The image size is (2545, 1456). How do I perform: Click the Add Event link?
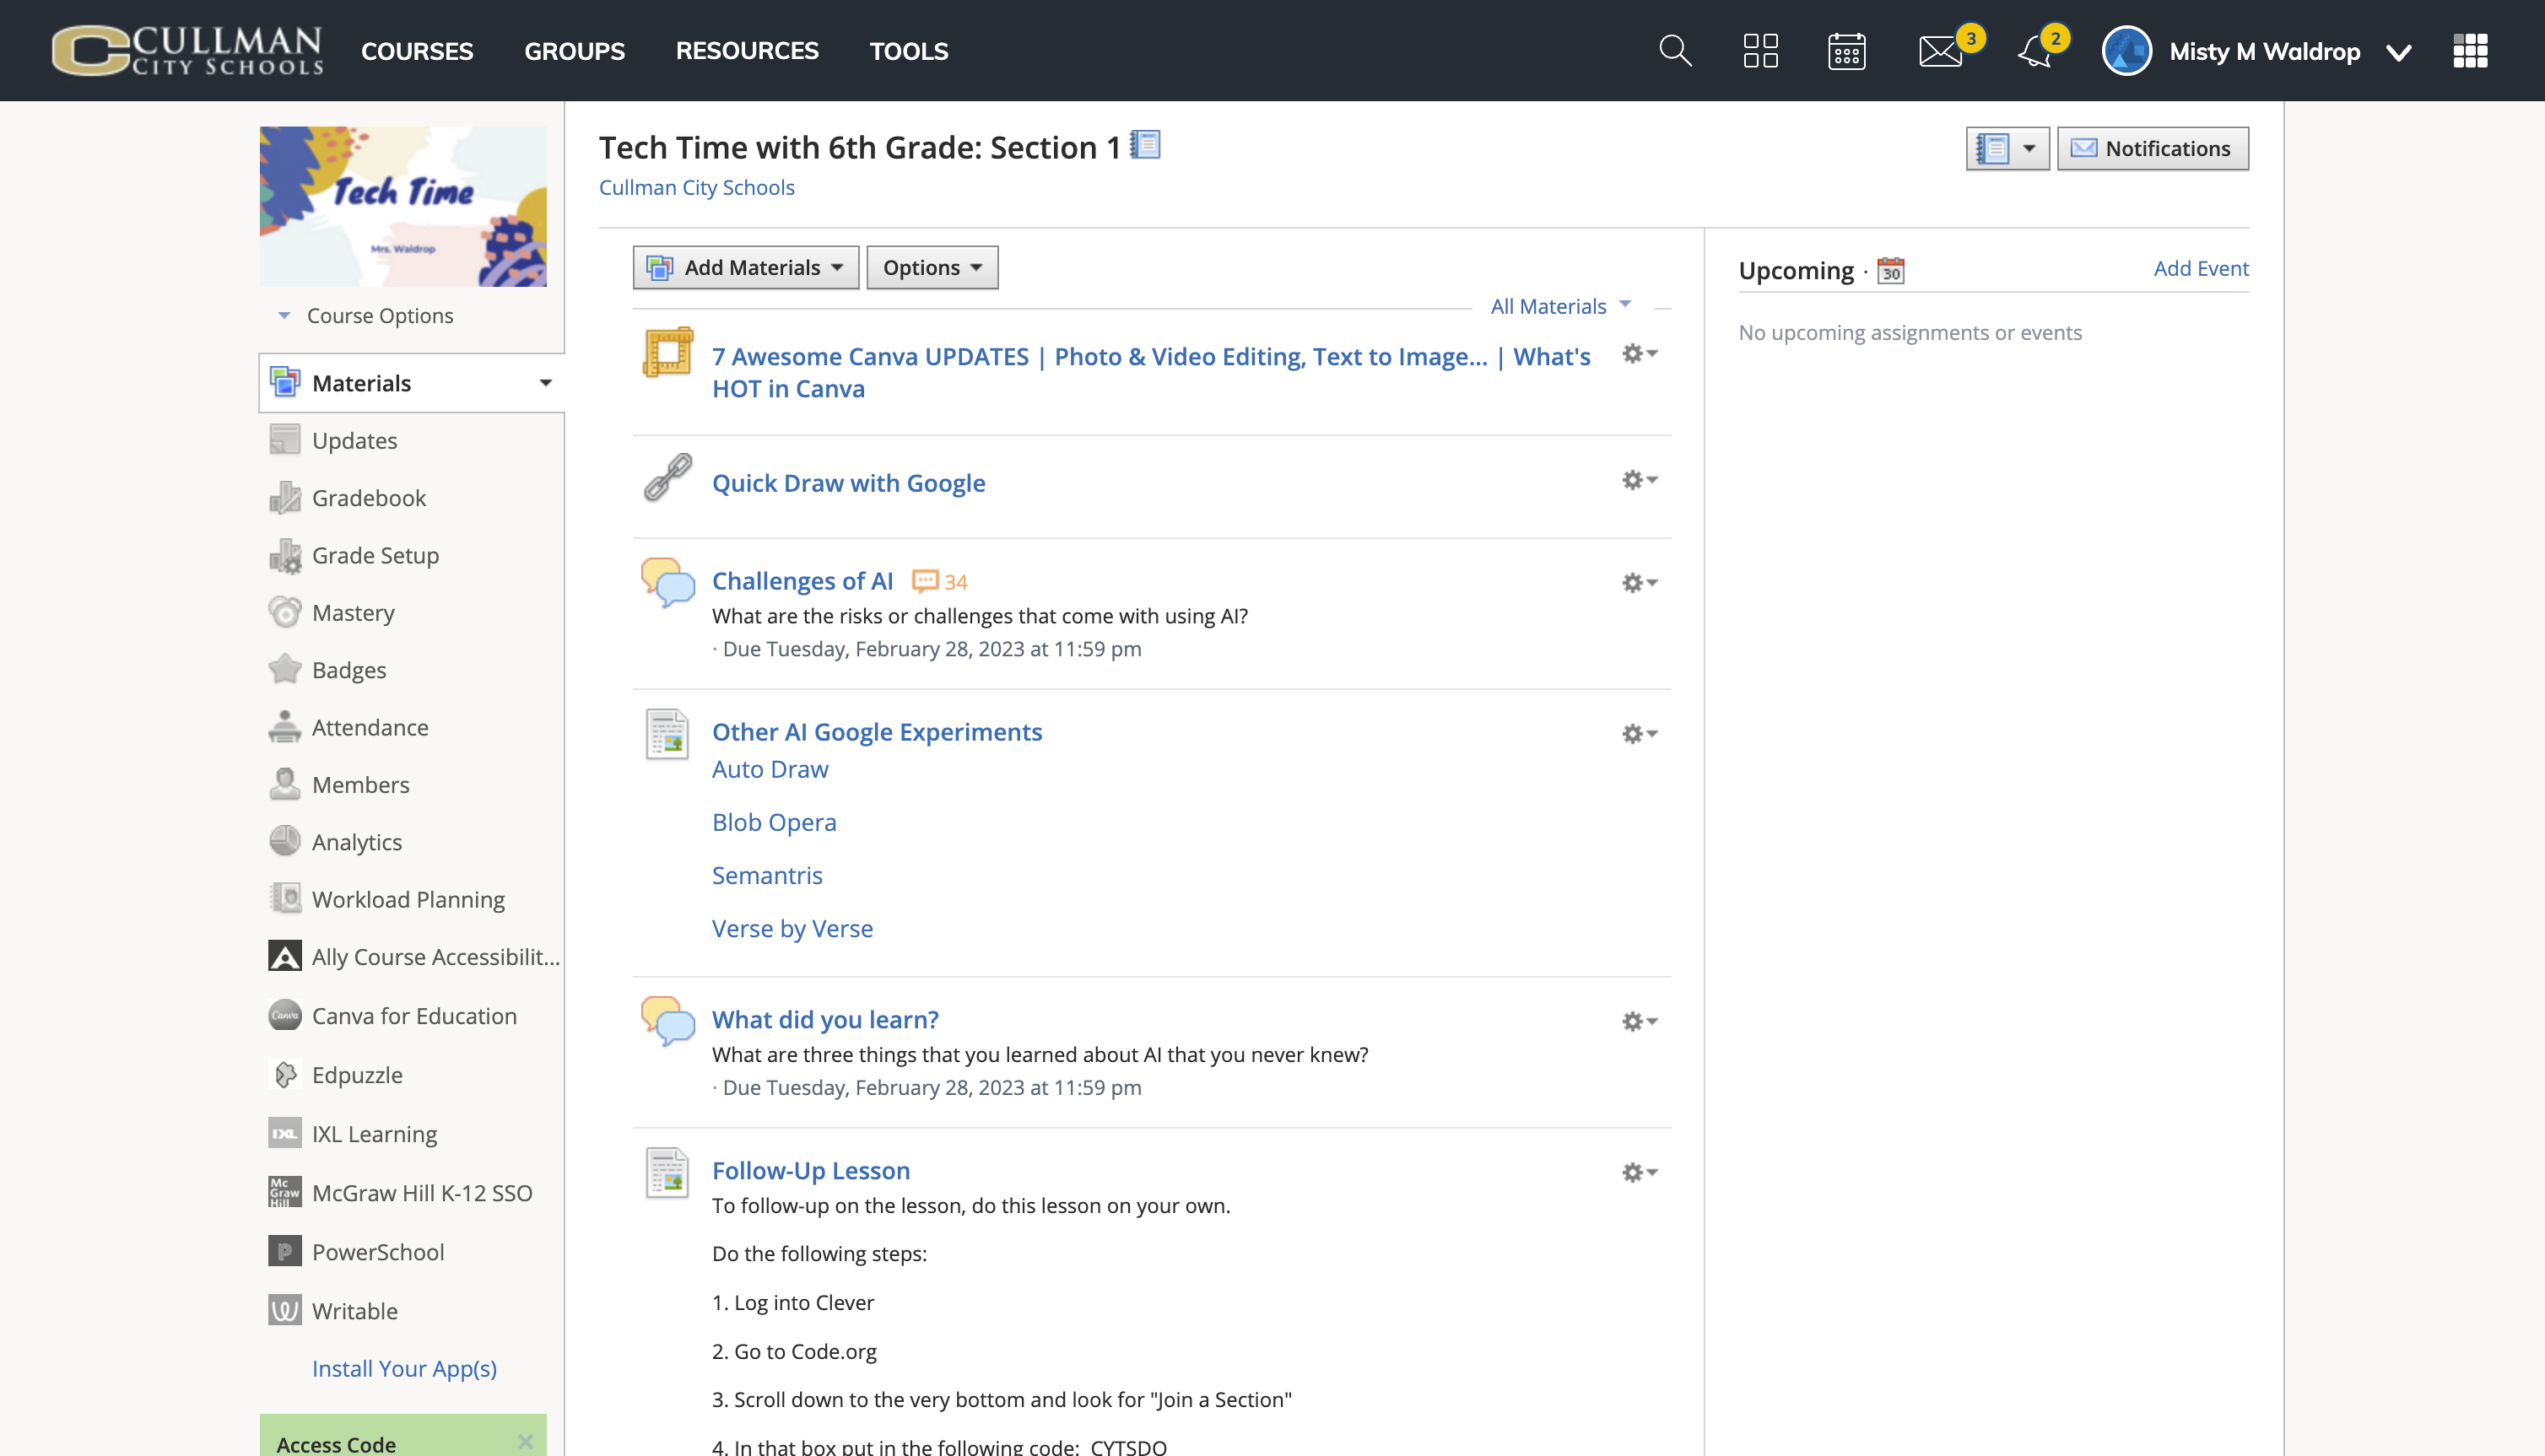click(2200, 268)
